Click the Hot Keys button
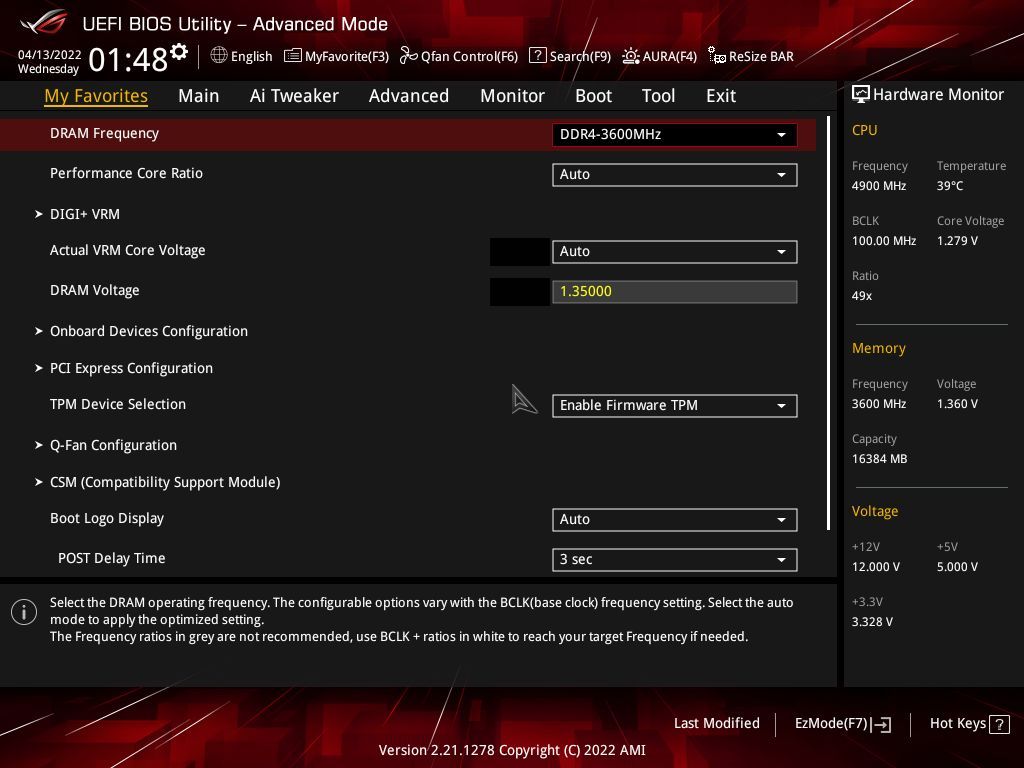The image size is (1024, 768). coord(969,724)
